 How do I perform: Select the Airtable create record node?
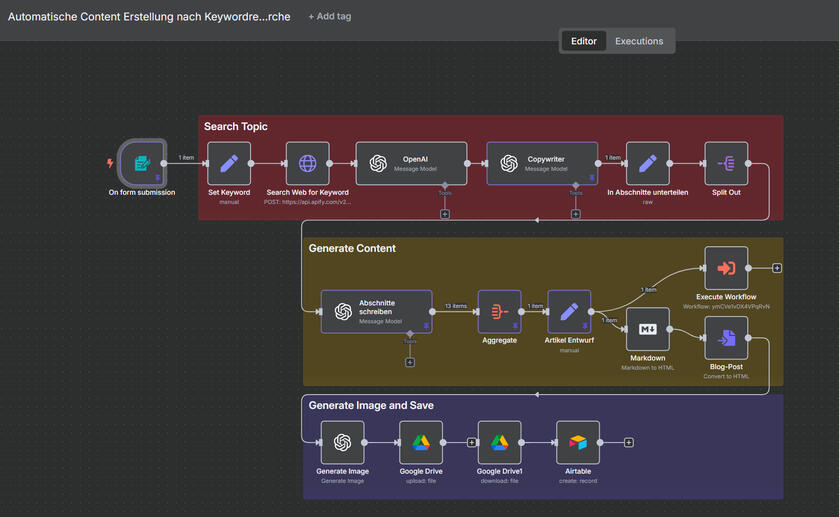click(577, 442)
